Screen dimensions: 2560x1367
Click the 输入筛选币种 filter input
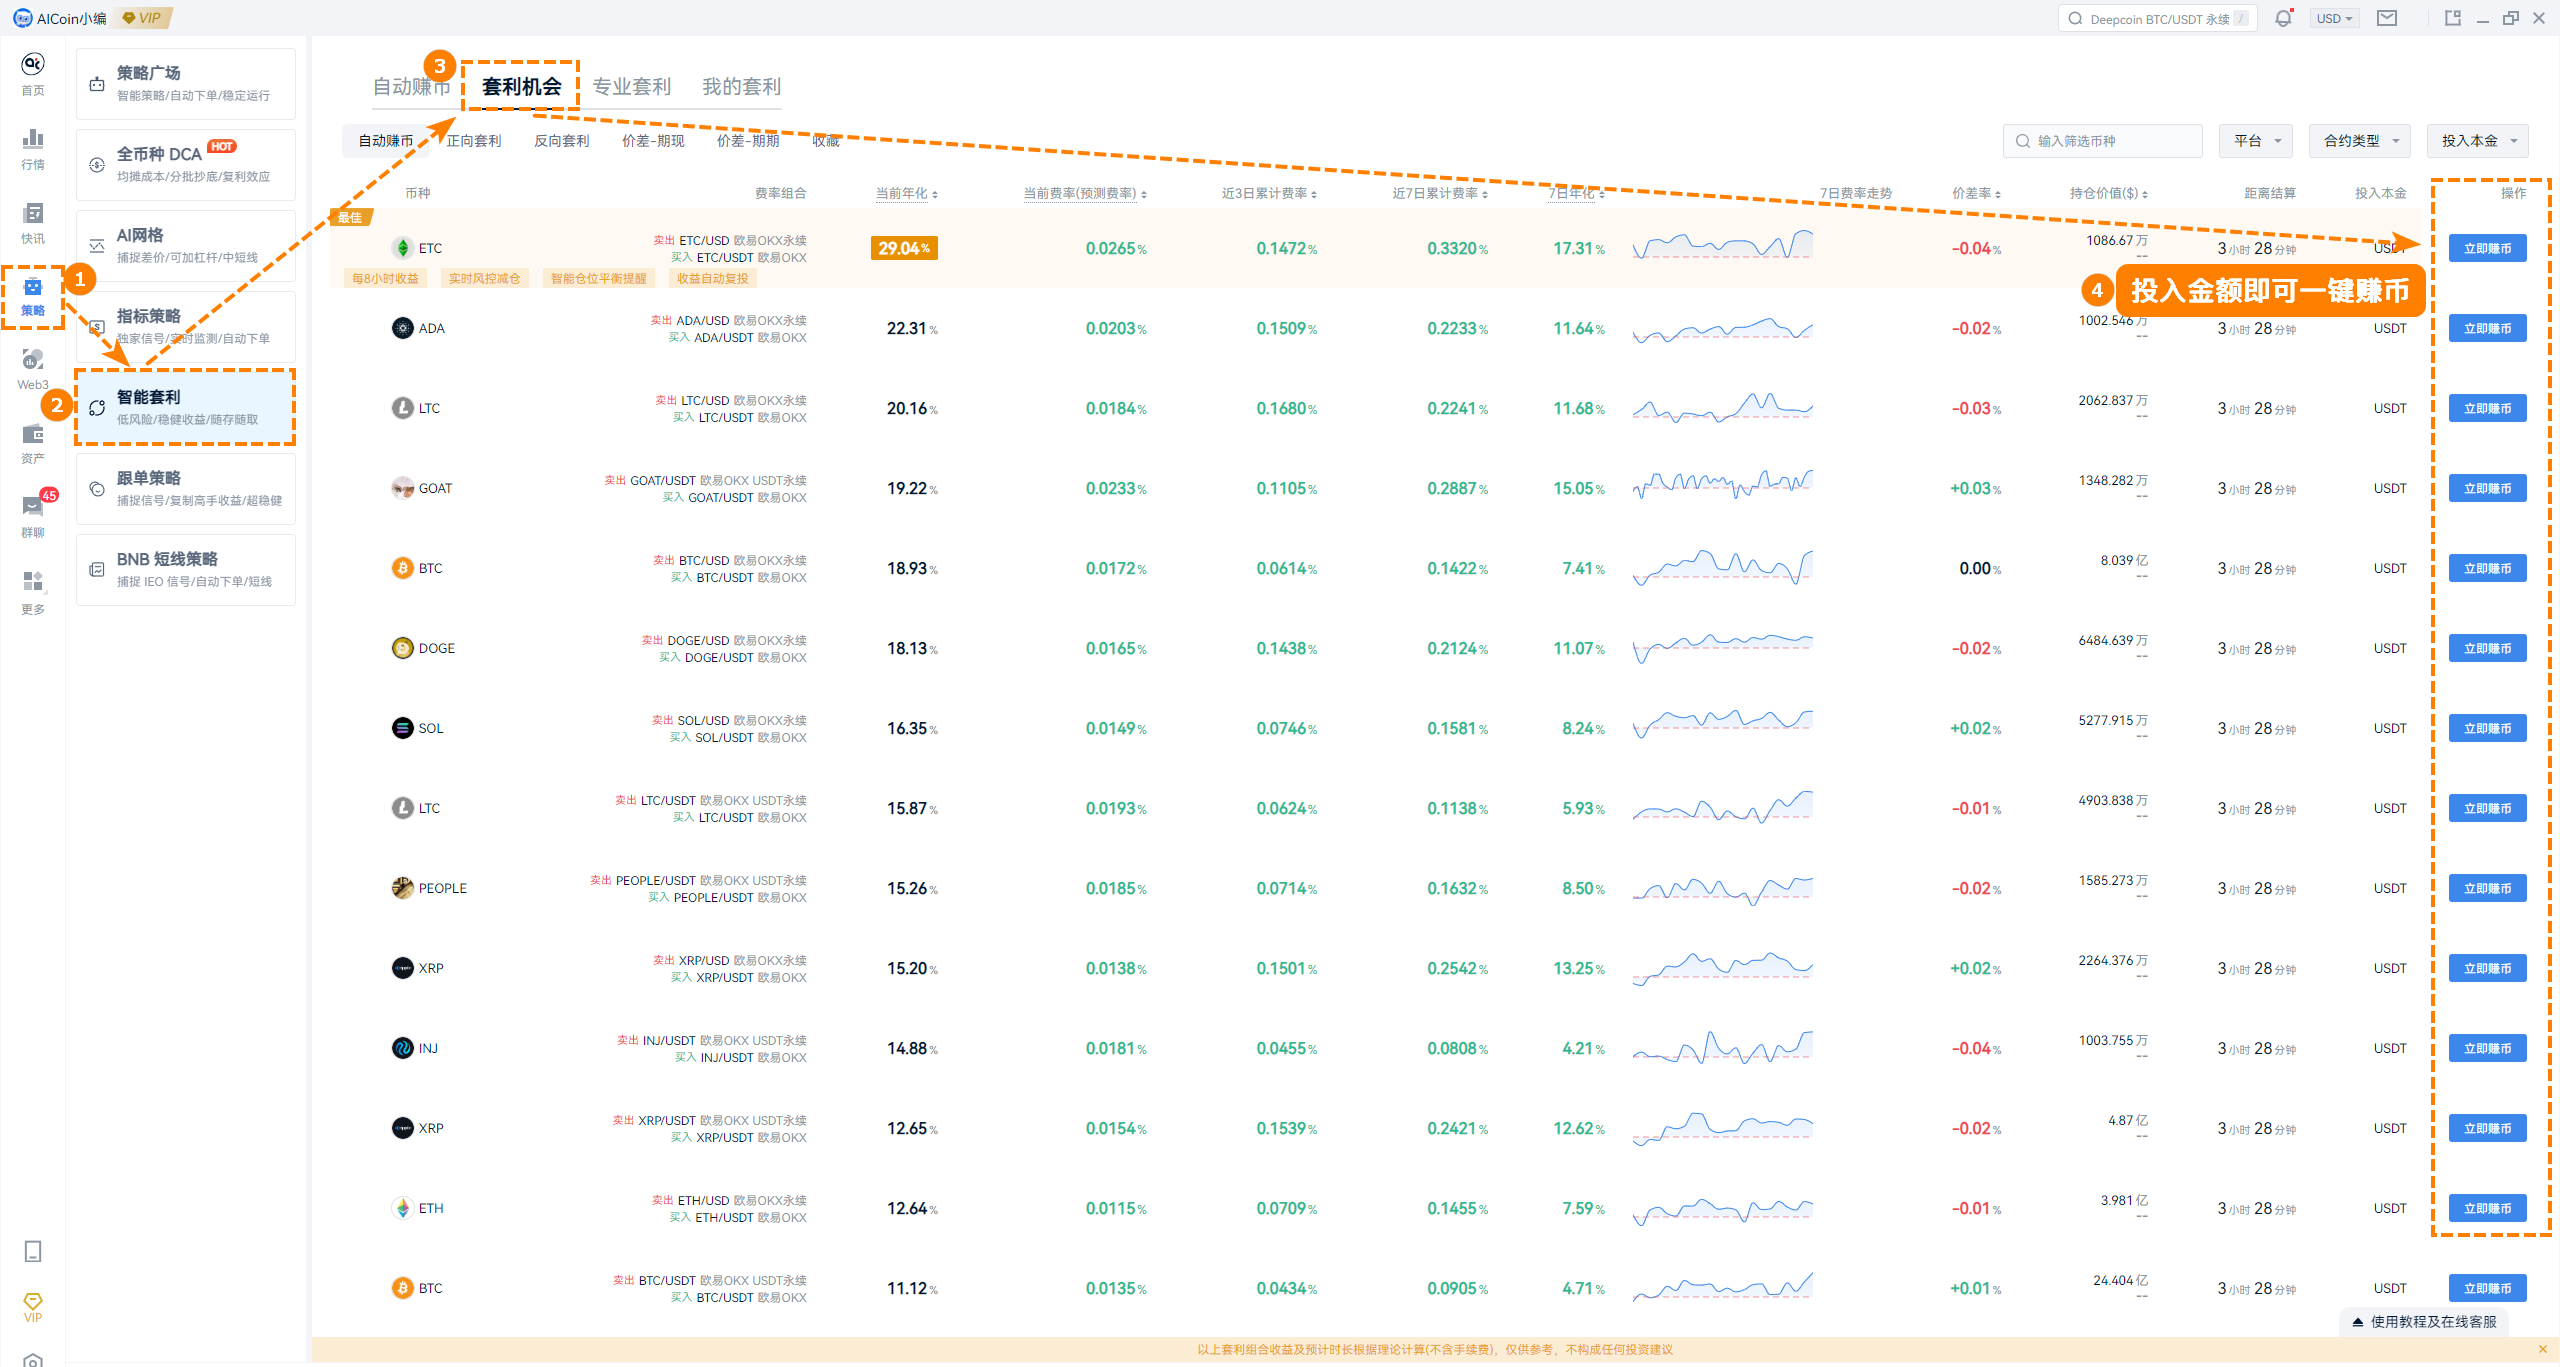(2102, 141)
